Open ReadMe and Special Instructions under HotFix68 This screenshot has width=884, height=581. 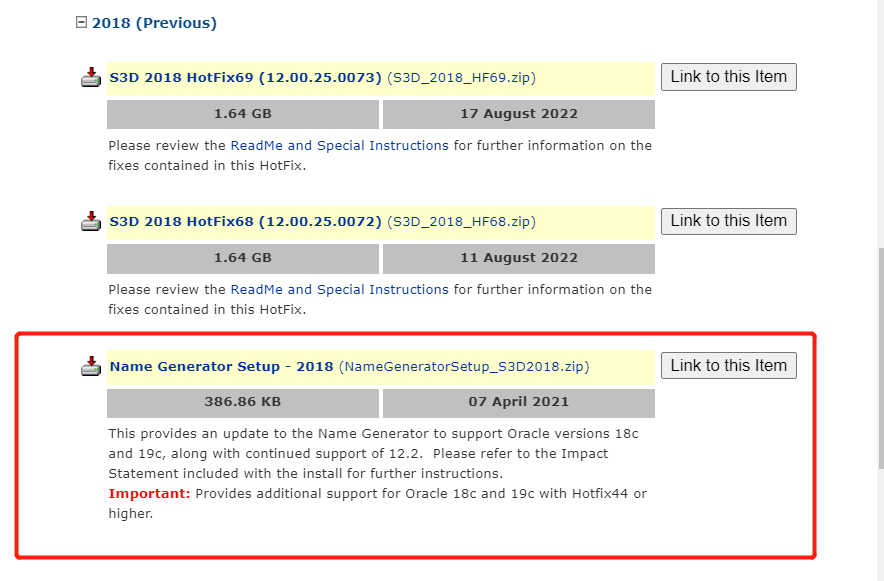339,289
